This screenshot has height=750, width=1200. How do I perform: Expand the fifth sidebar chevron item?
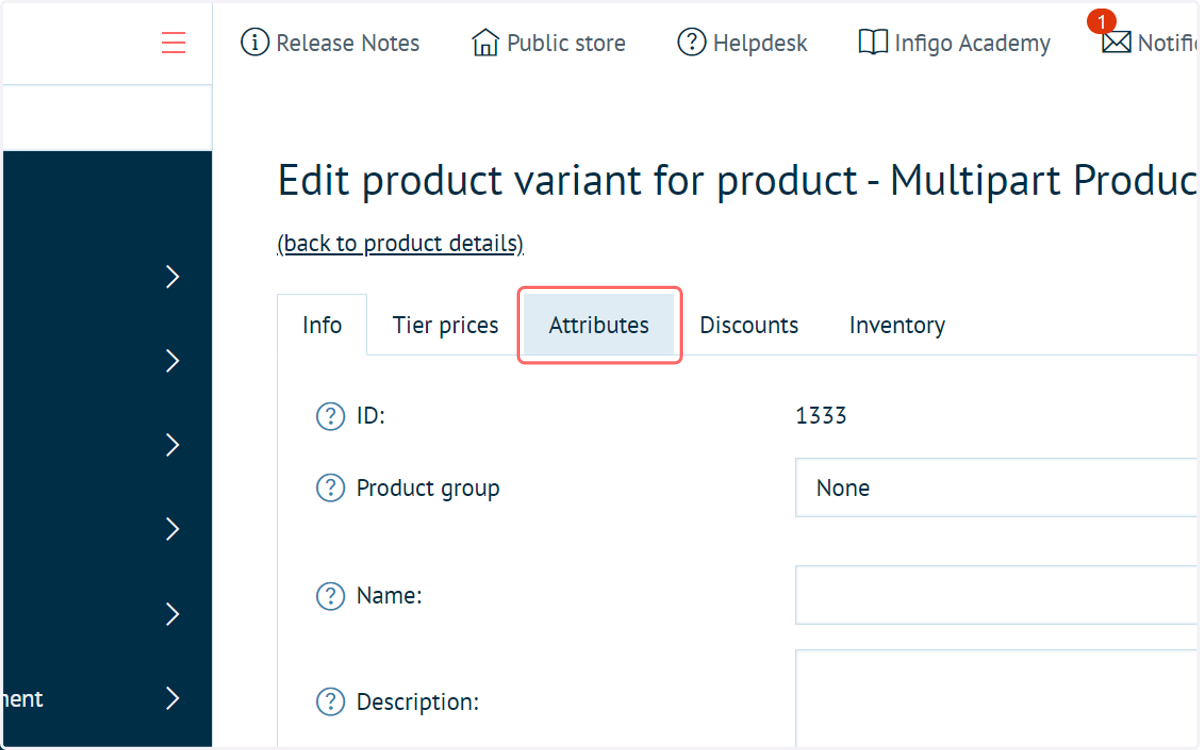pyautogui.click(x=173, y=613)
